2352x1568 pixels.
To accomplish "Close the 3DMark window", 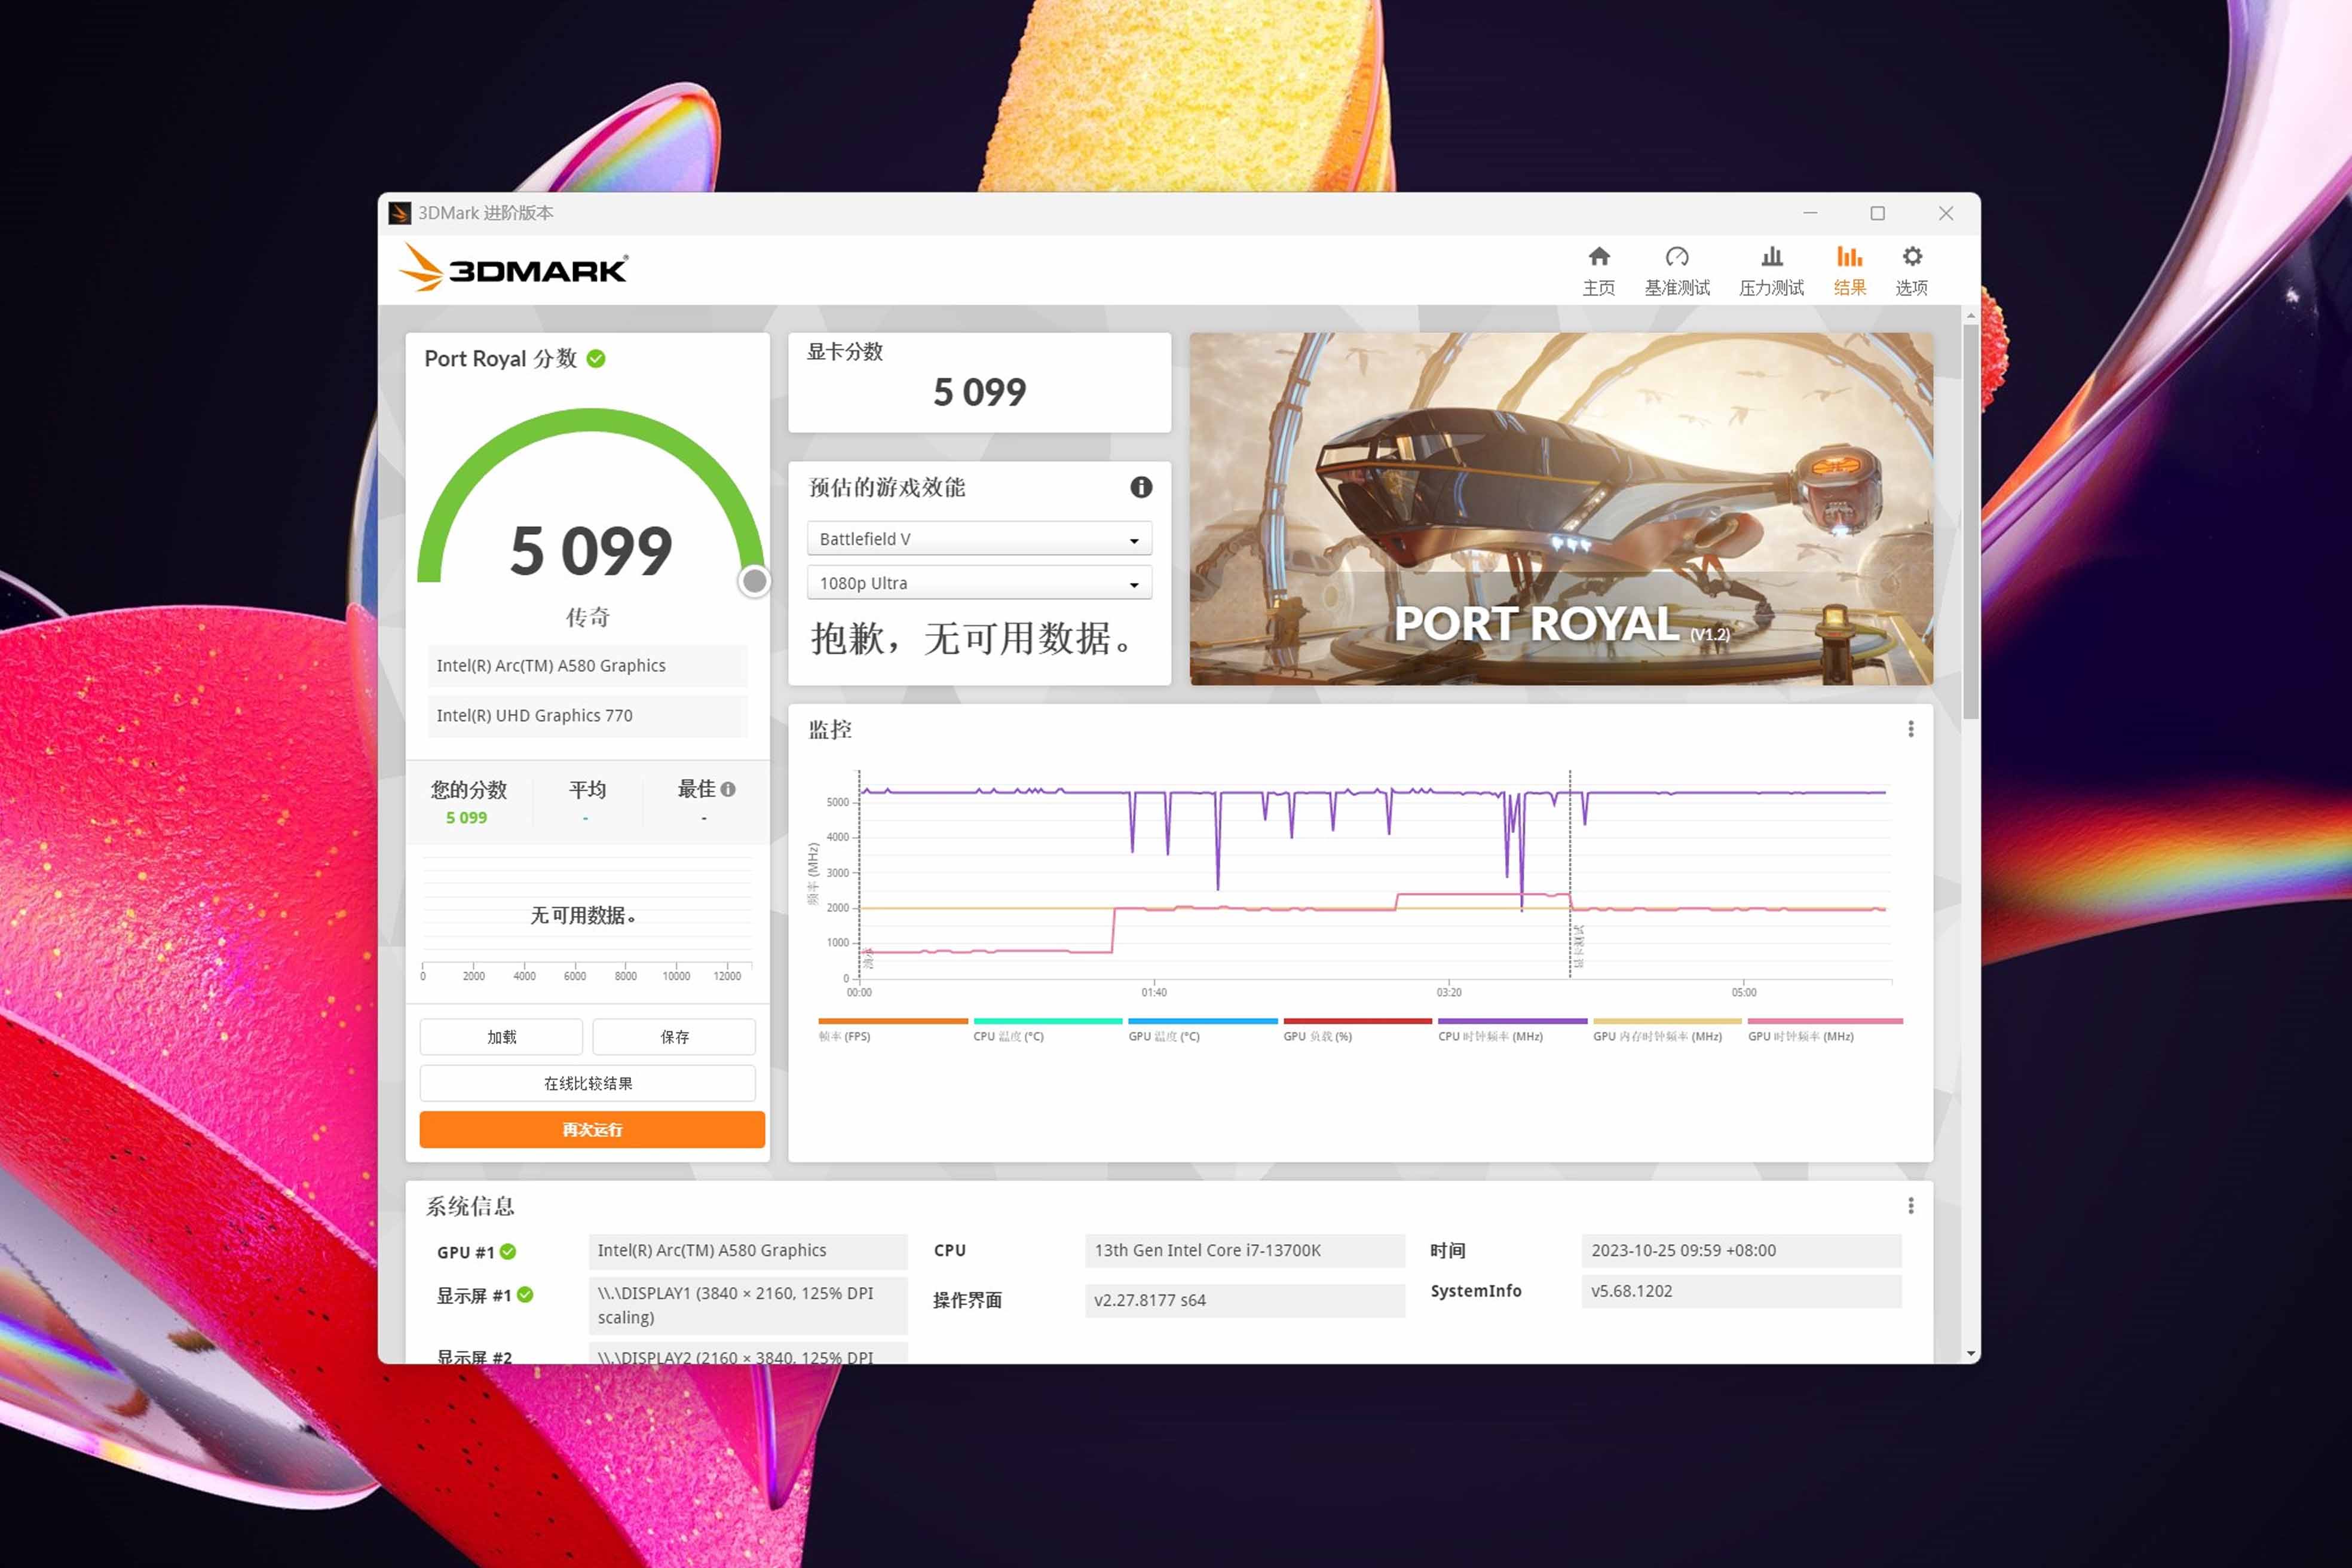I will click(1945, 213).
